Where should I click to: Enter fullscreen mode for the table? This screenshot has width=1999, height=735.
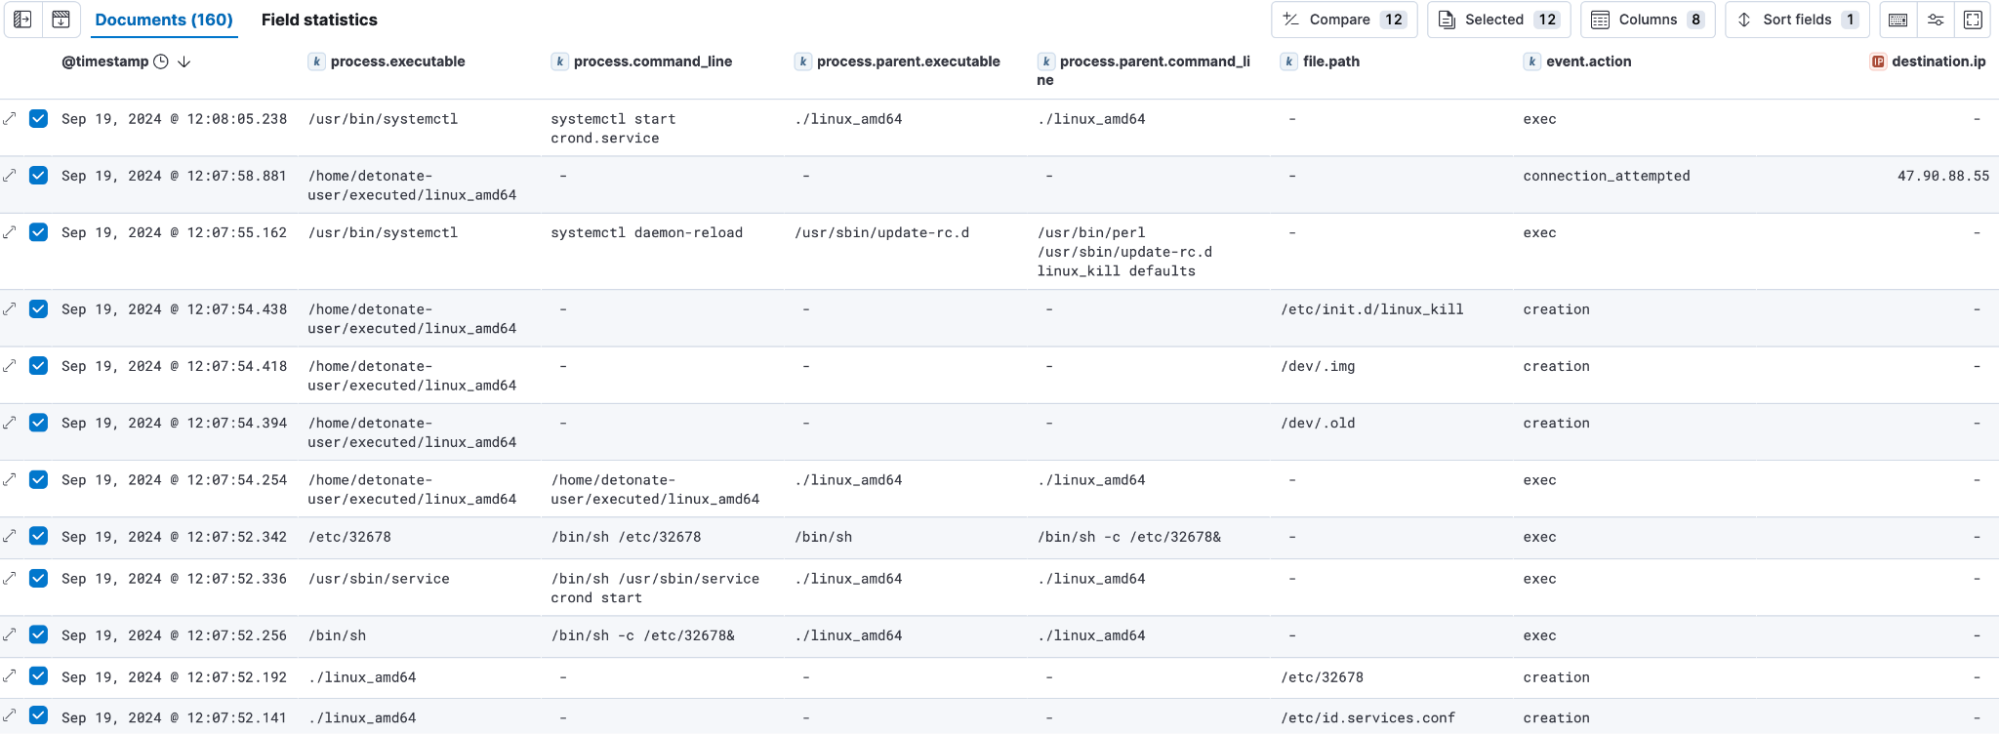point(1973,20)
